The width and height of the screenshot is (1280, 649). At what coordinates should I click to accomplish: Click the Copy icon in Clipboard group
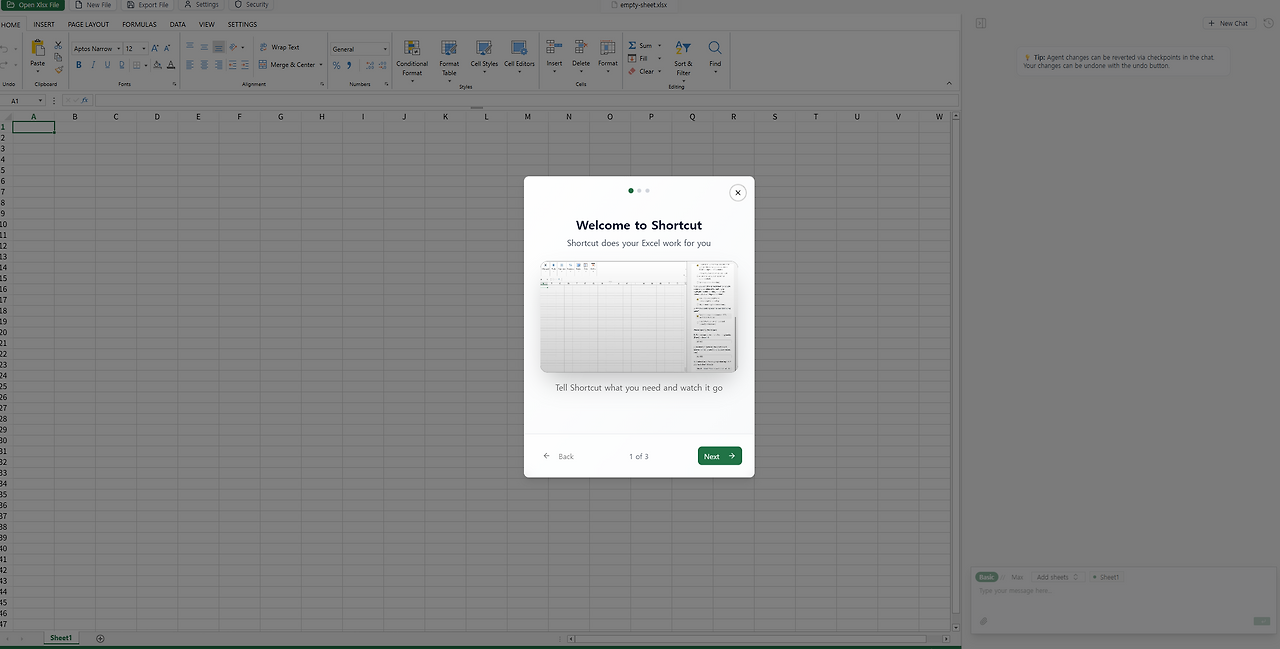point(58,57)
